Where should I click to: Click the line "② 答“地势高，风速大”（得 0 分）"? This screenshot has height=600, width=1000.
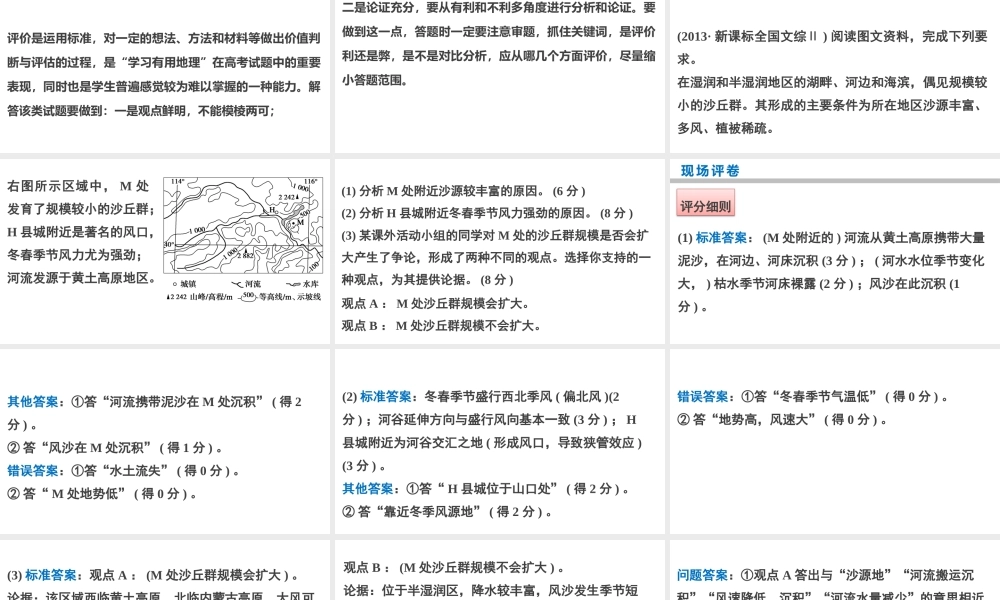[x=782, y=420]
